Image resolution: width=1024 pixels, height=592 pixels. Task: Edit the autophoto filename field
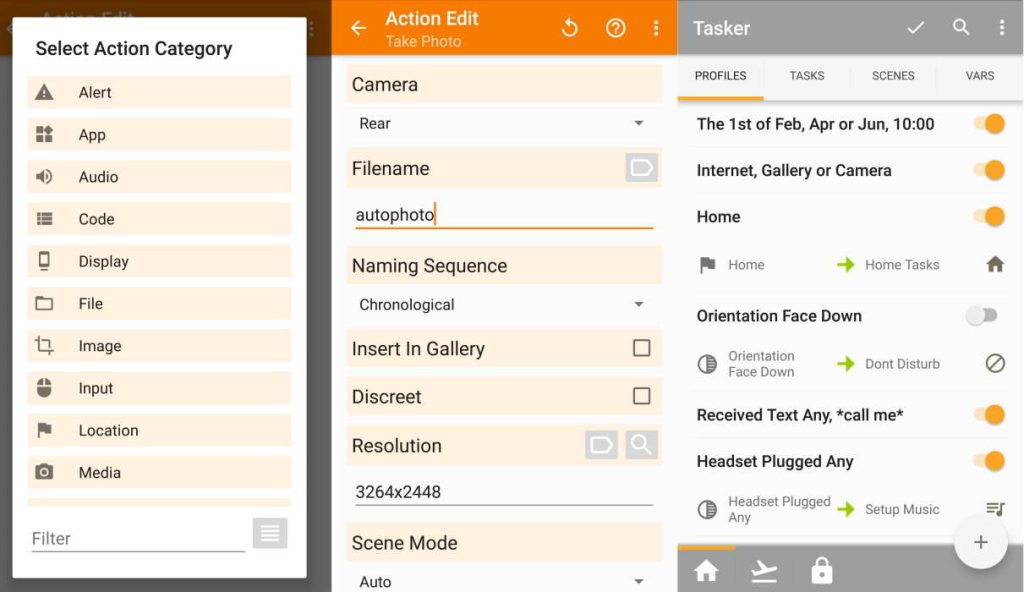click(x=504, y=214)
